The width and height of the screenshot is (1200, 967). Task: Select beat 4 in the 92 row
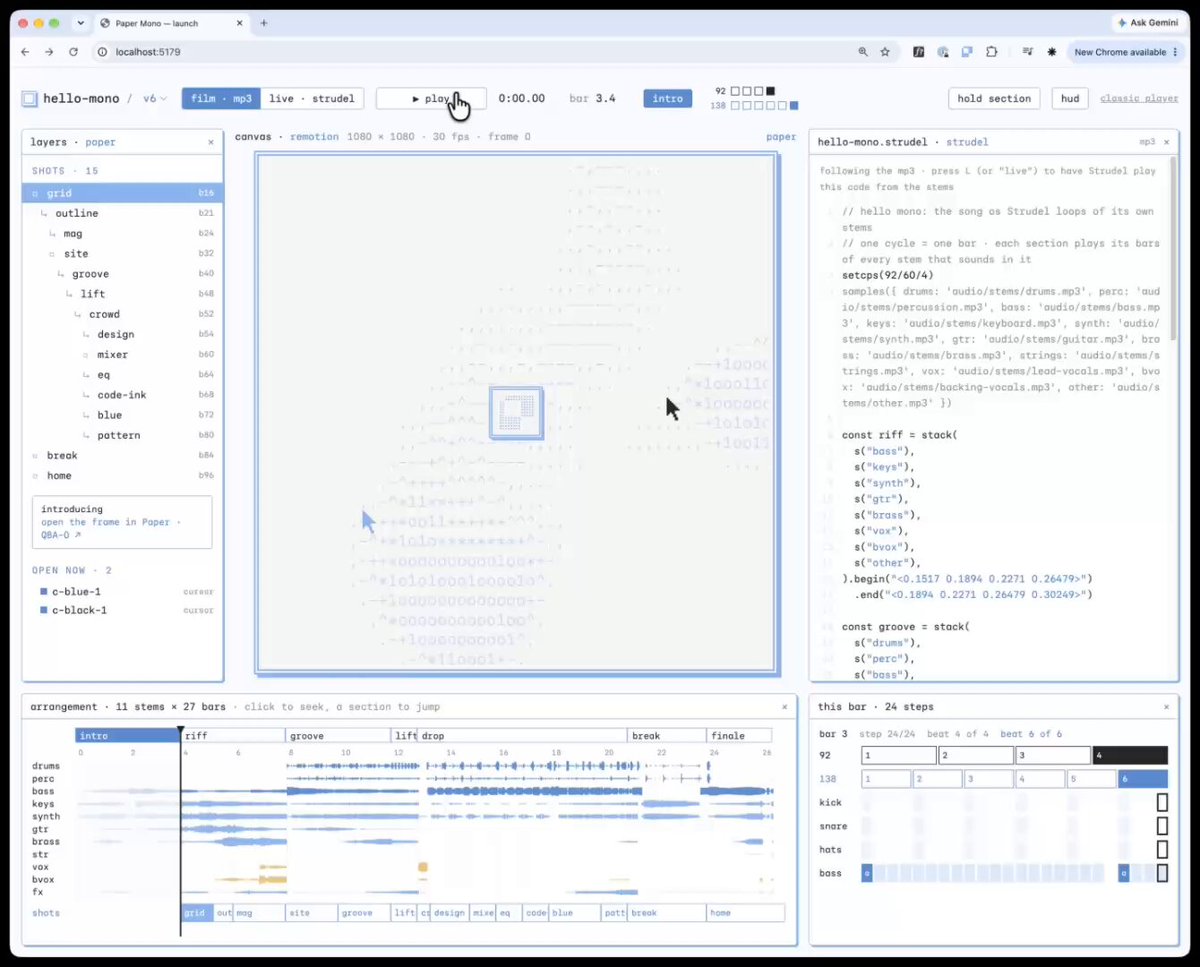click(x=1130, y=756)
